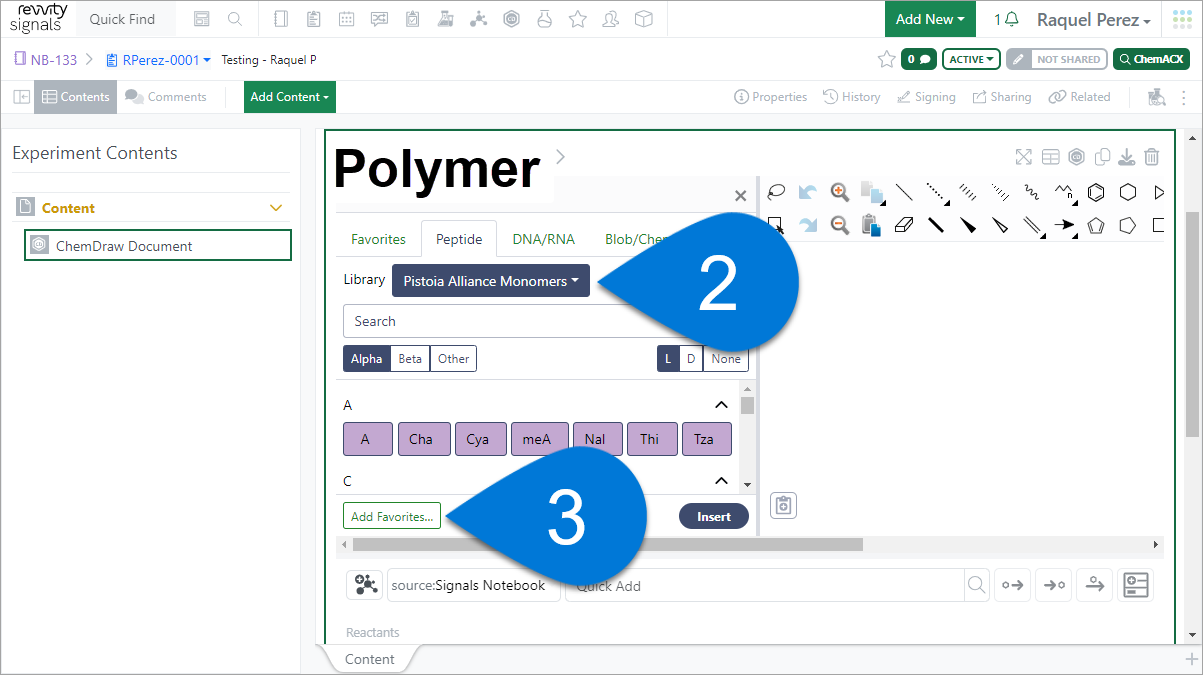Open the Contents tab

tap(76, 97)
